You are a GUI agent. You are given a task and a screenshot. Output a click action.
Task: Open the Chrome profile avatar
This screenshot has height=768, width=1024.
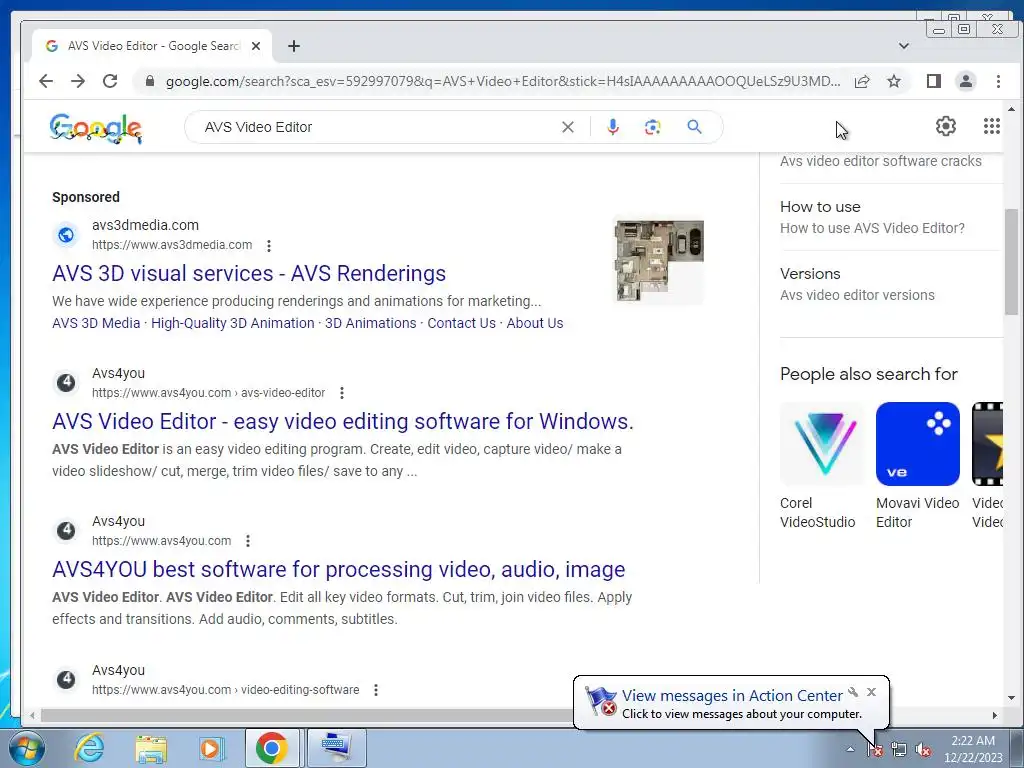[x=966, y=81]
